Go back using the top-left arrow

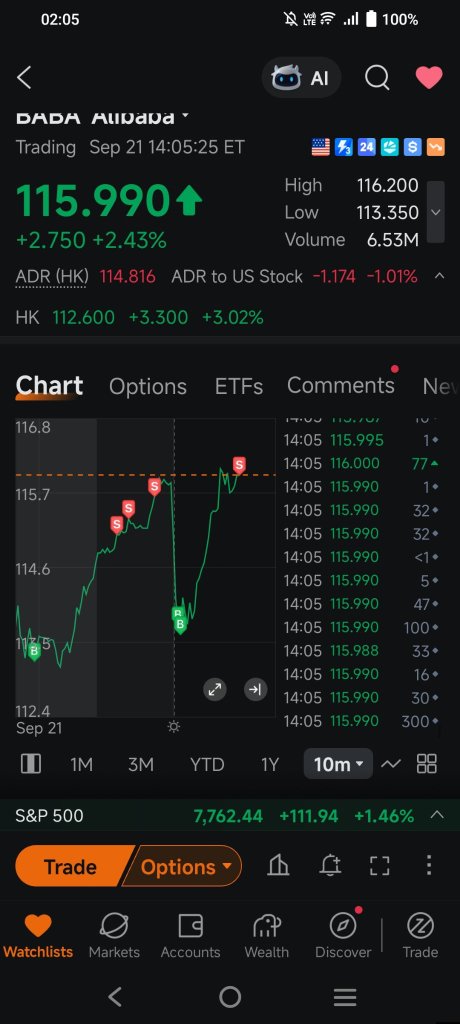[x=24, y=78]
